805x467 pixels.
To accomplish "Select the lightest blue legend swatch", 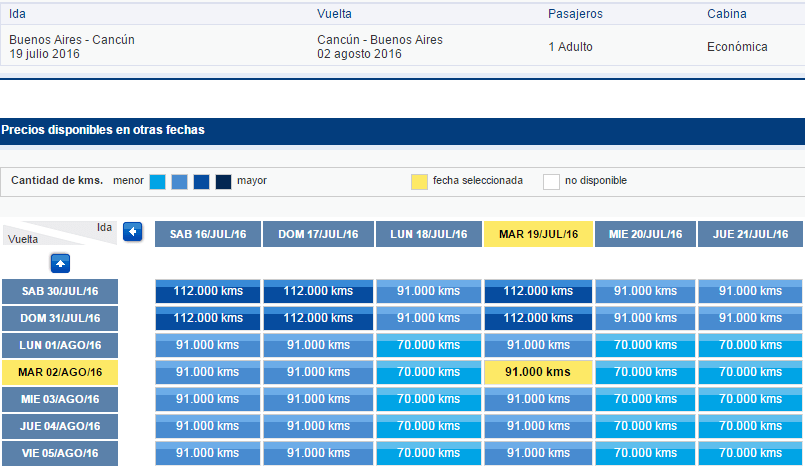I will (x=158, y=182).
